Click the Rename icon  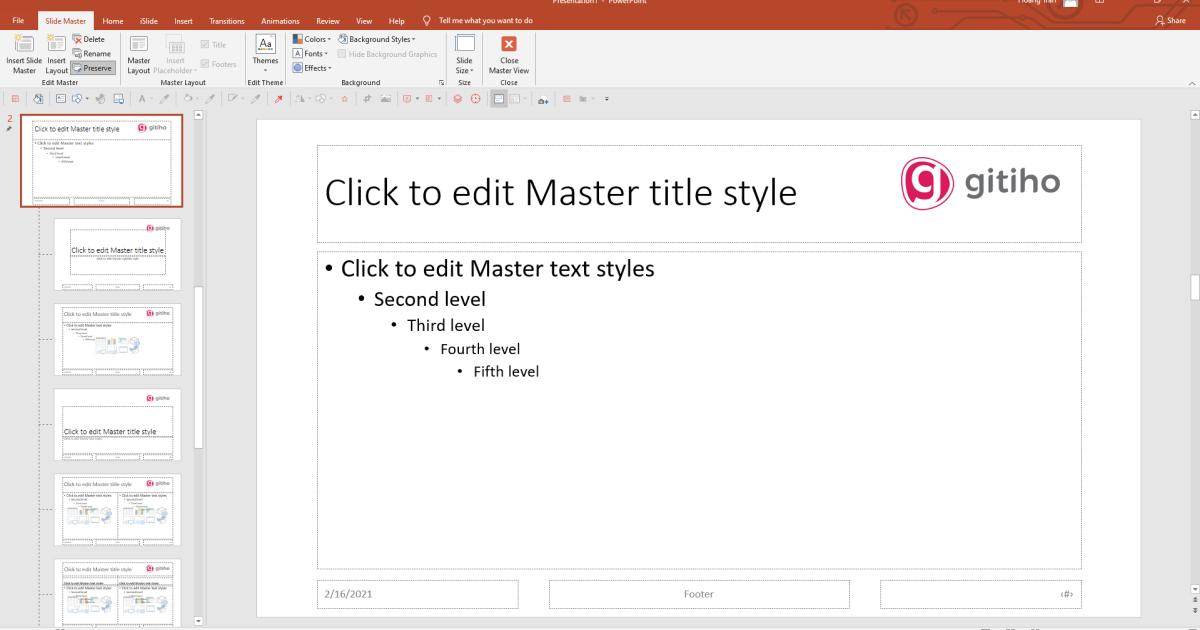(92, 53)
